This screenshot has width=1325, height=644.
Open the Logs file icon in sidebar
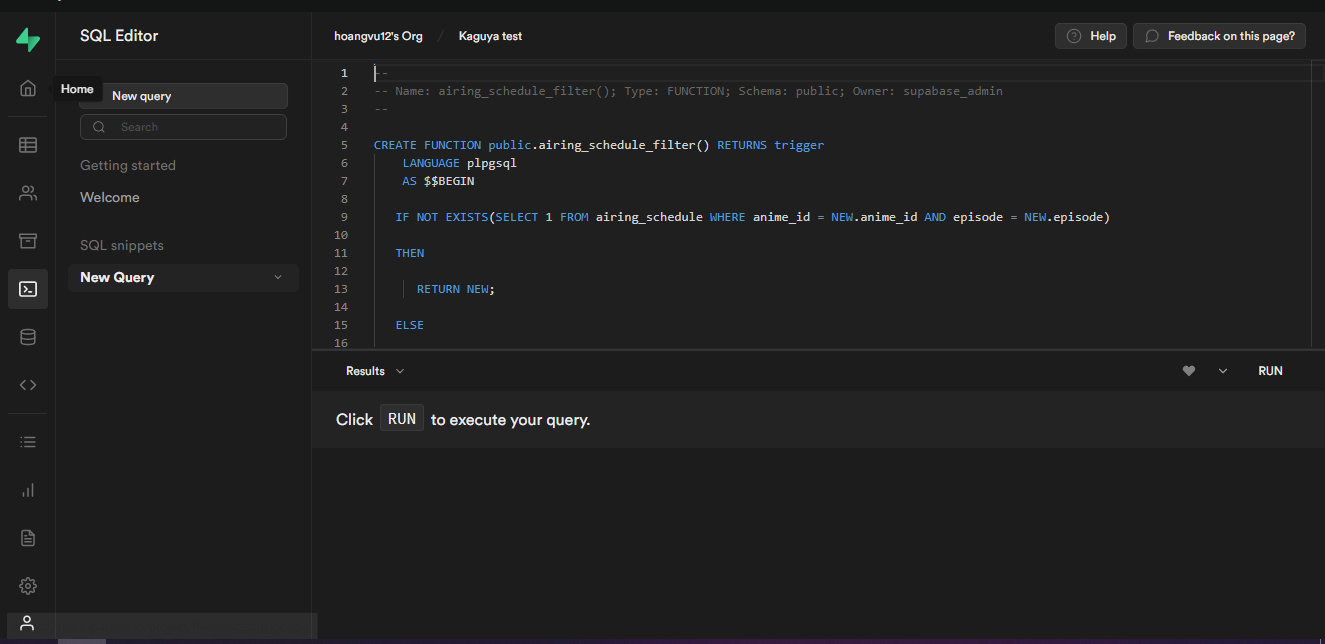point(27,538)
